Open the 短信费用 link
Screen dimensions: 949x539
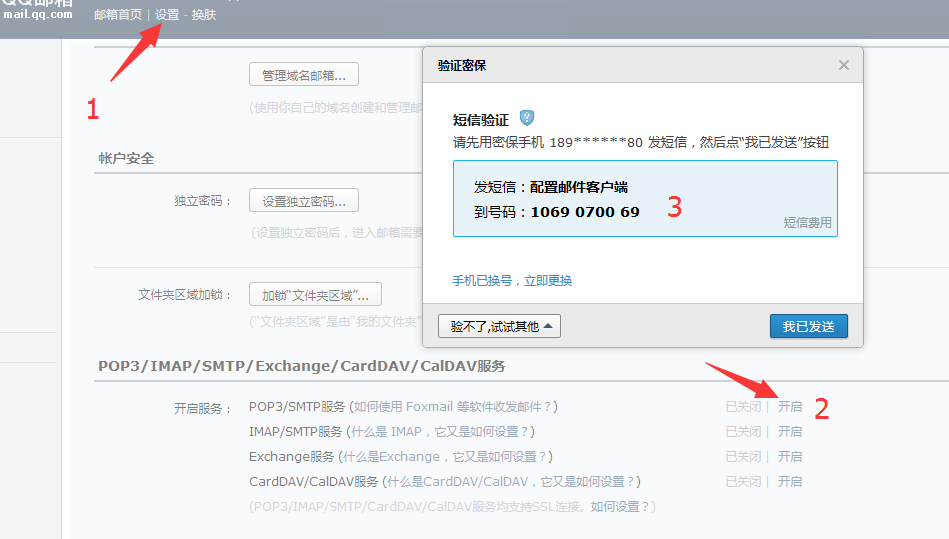point(807,223)
